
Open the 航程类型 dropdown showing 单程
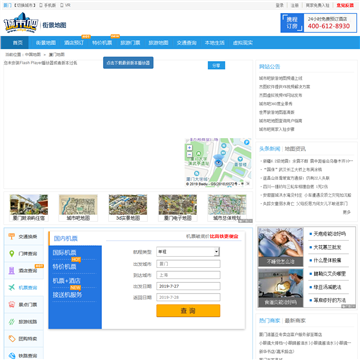[188, 252]
